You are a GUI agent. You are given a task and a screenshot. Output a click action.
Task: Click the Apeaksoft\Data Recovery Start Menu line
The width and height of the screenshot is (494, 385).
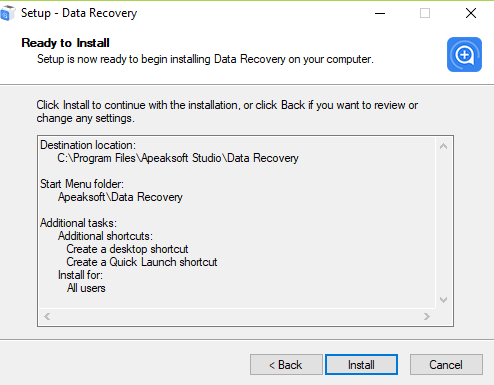pyautogui.click(x=120, y=197)
